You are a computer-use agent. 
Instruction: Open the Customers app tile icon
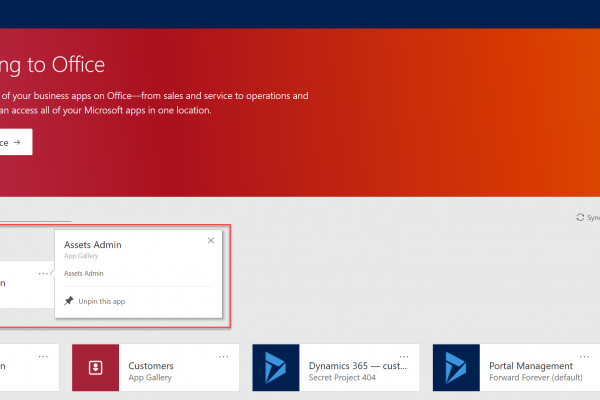point(95,367)
